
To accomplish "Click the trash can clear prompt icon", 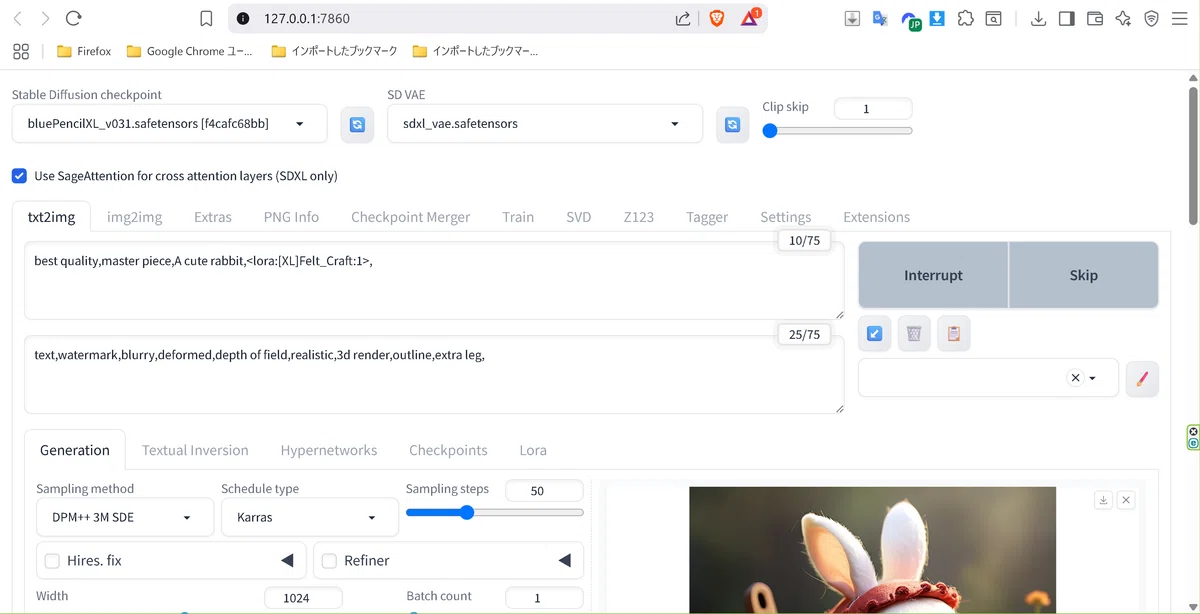I will [x=914, y=334].
